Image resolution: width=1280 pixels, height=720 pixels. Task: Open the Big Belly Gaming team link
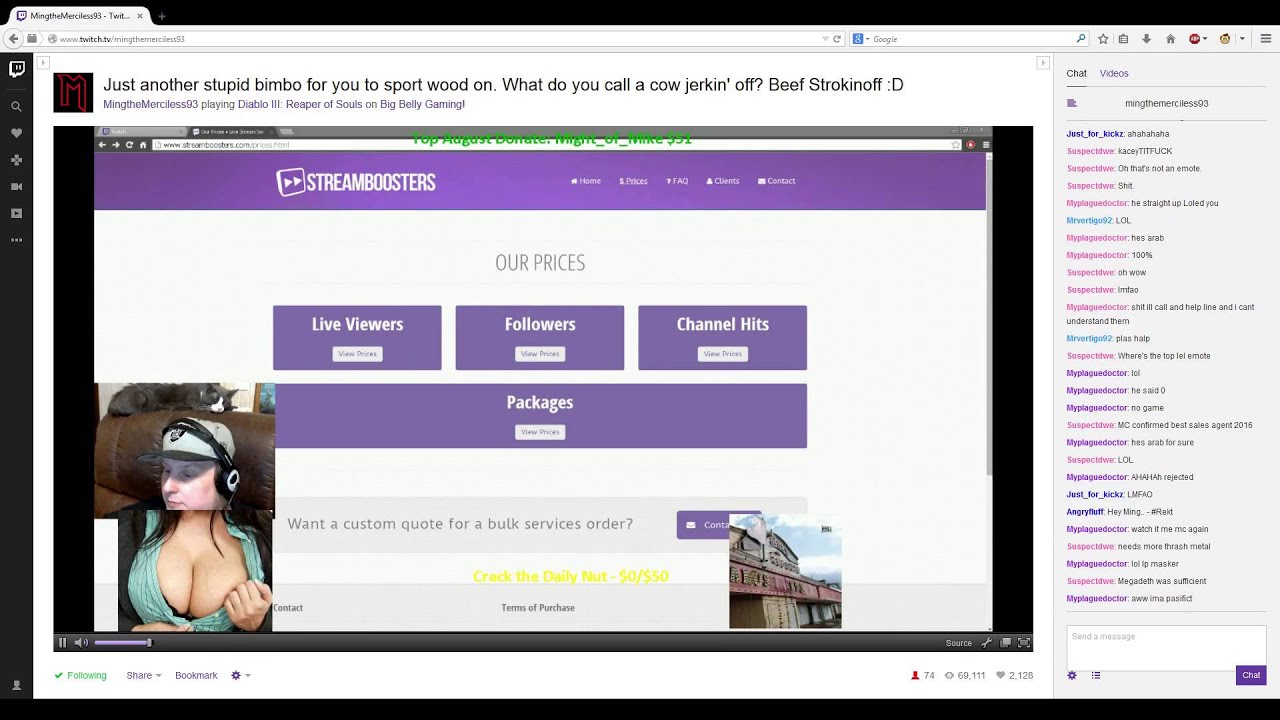click(x=421, y=104)
